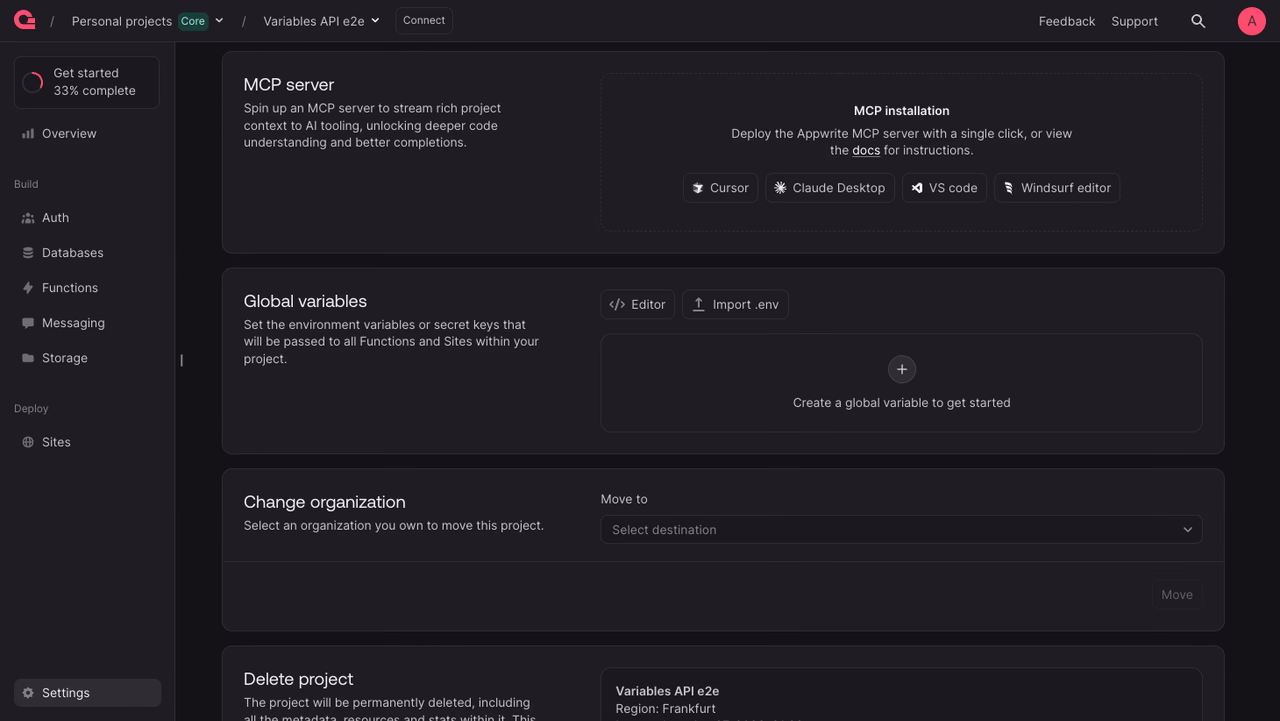The width and height of the screenshot is (1280, 721).
Task: Click the "Change organization" heading
Action: (x=325, y=502)
